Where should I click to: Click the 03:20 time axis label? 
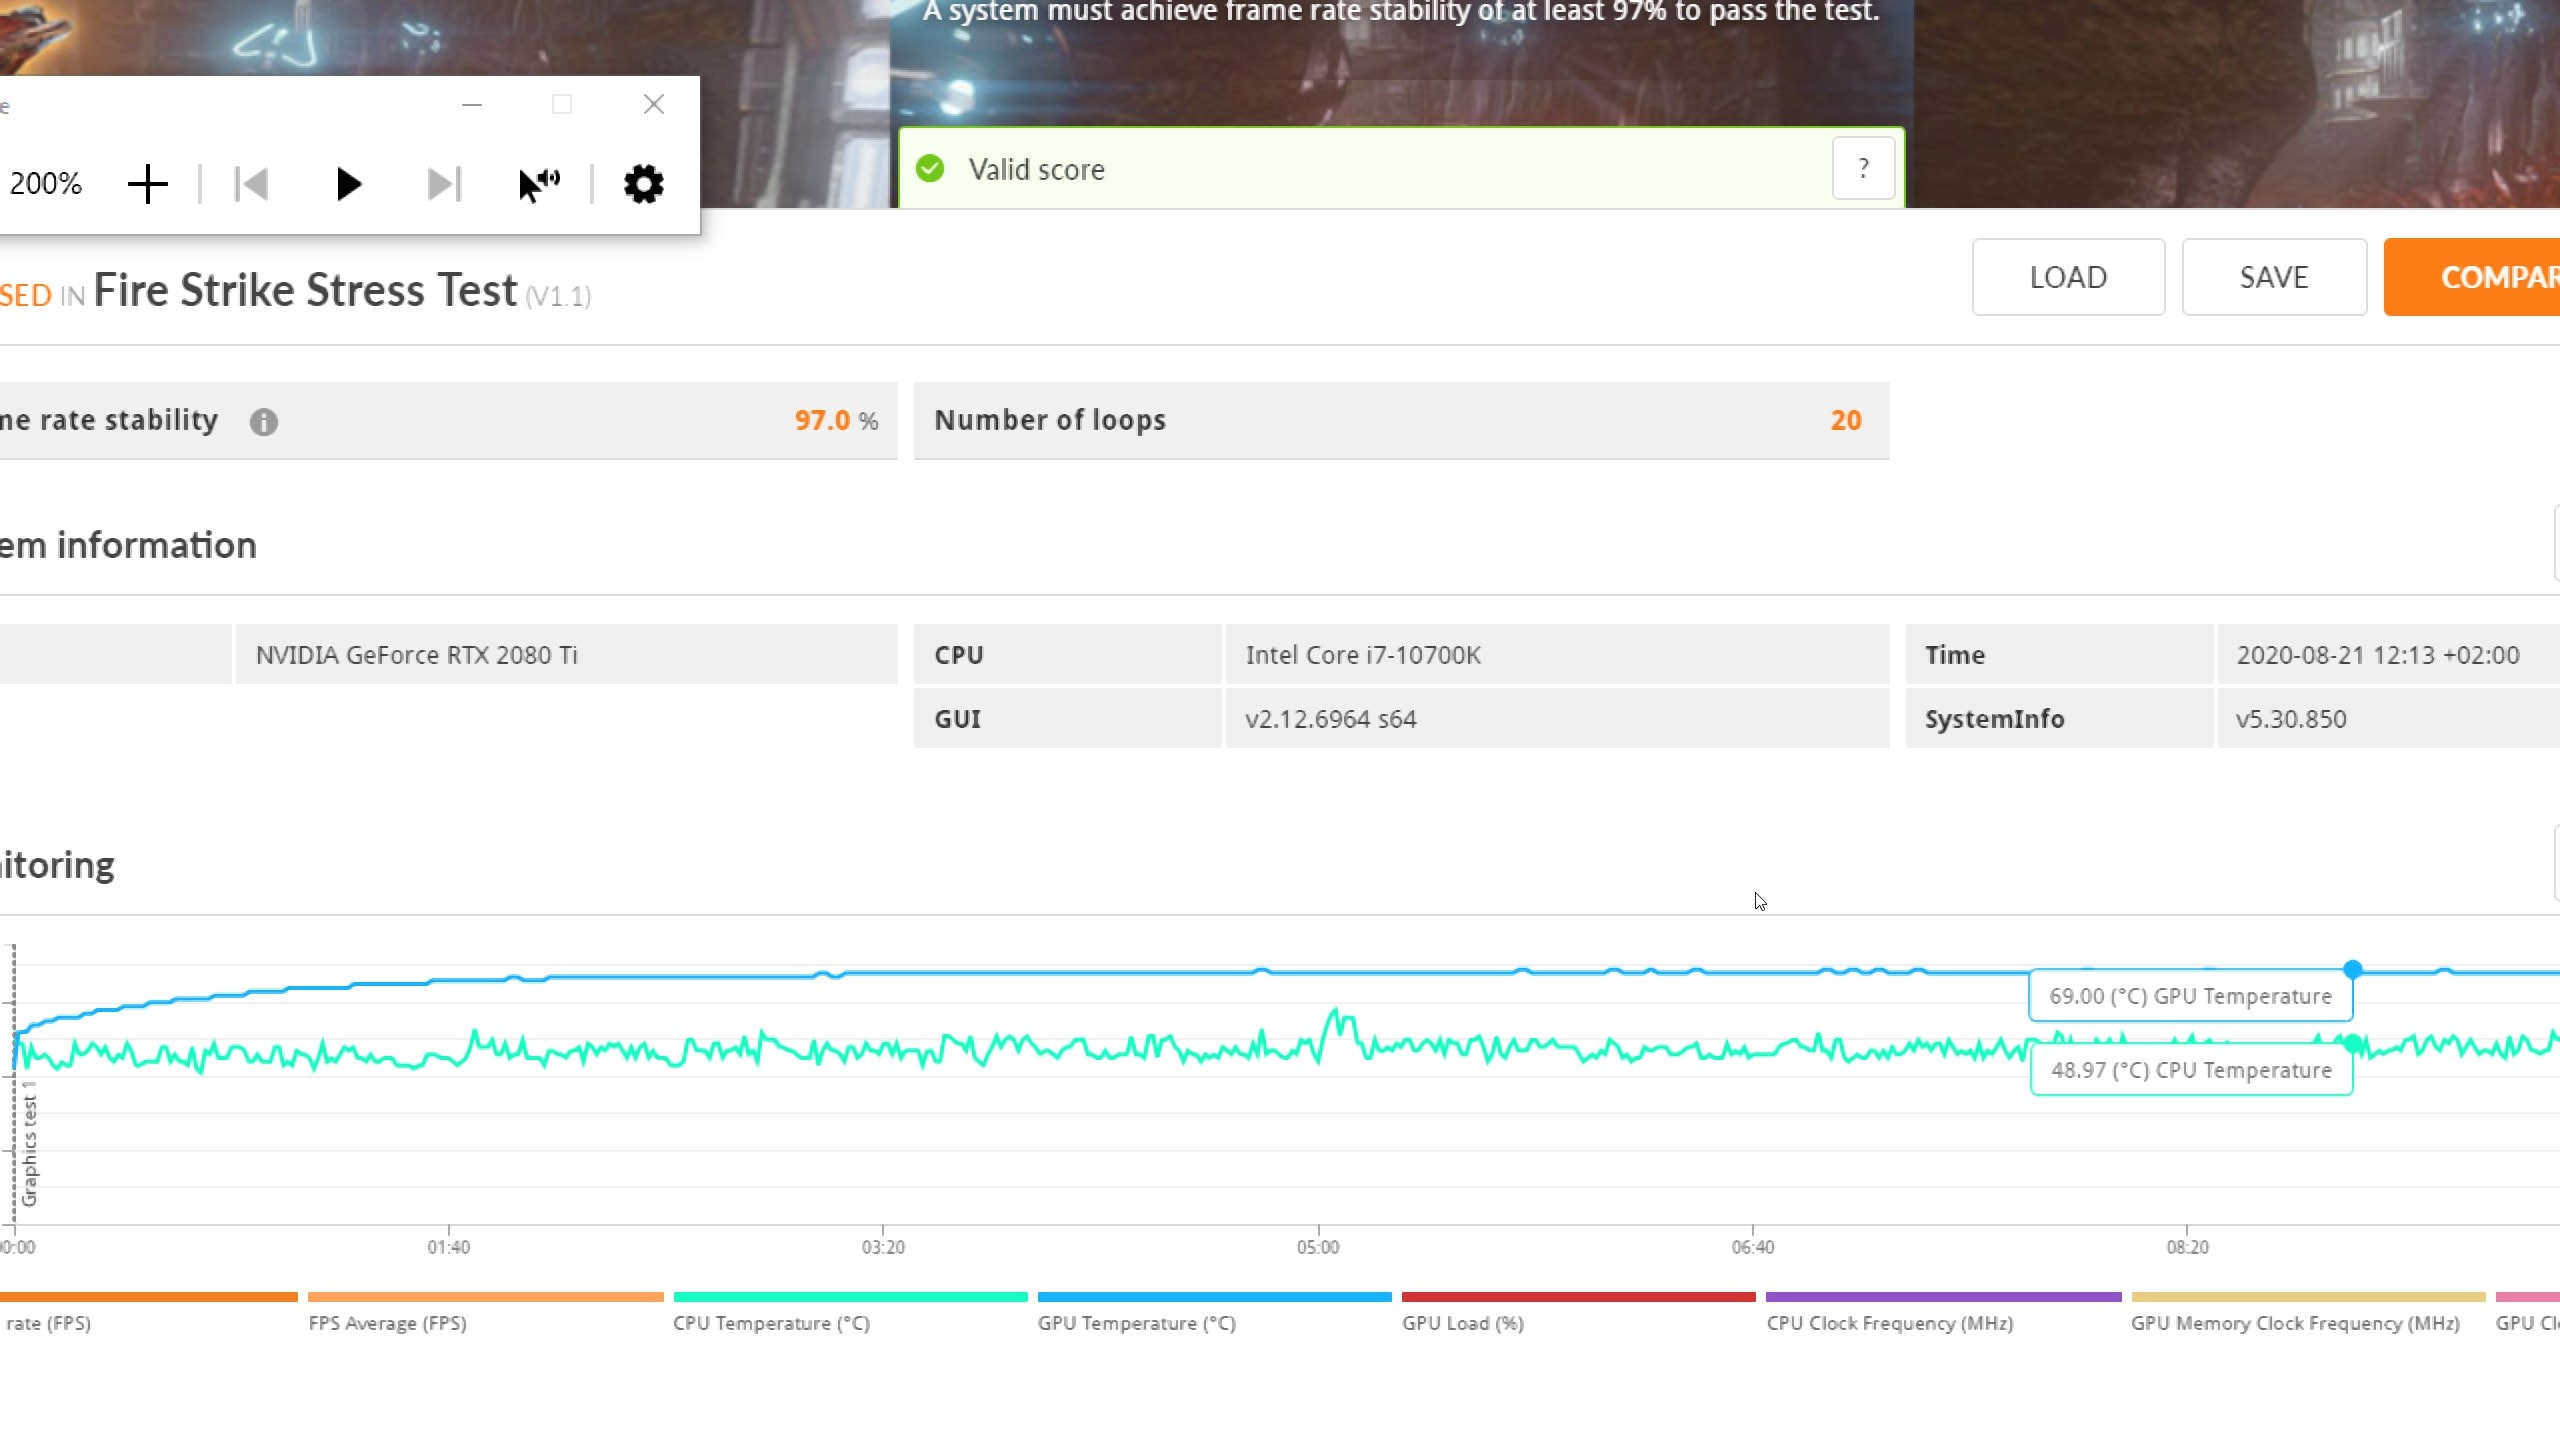pos(883,1247)
